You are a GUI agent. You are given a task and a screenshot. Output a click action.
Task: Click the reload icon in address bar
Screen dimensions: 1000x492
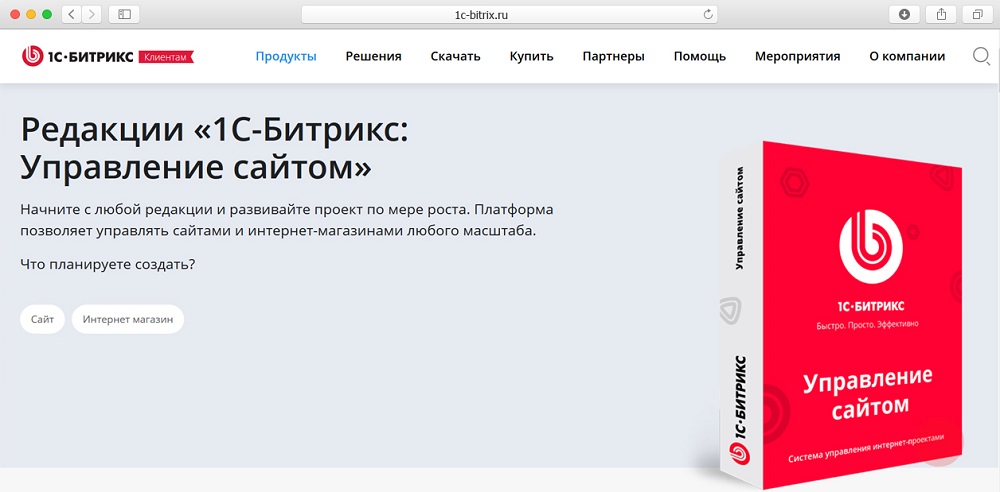click(x=707, y=15)
